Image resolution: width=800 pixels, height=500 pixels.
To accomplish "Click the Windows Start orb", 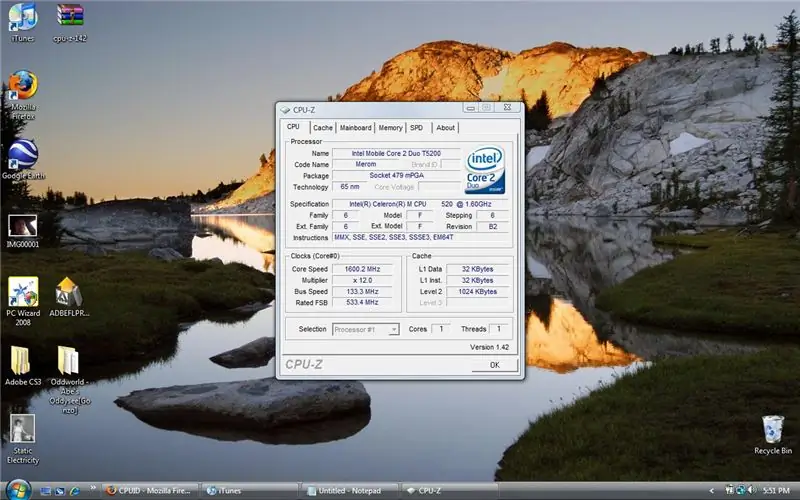I will (18, 490).
